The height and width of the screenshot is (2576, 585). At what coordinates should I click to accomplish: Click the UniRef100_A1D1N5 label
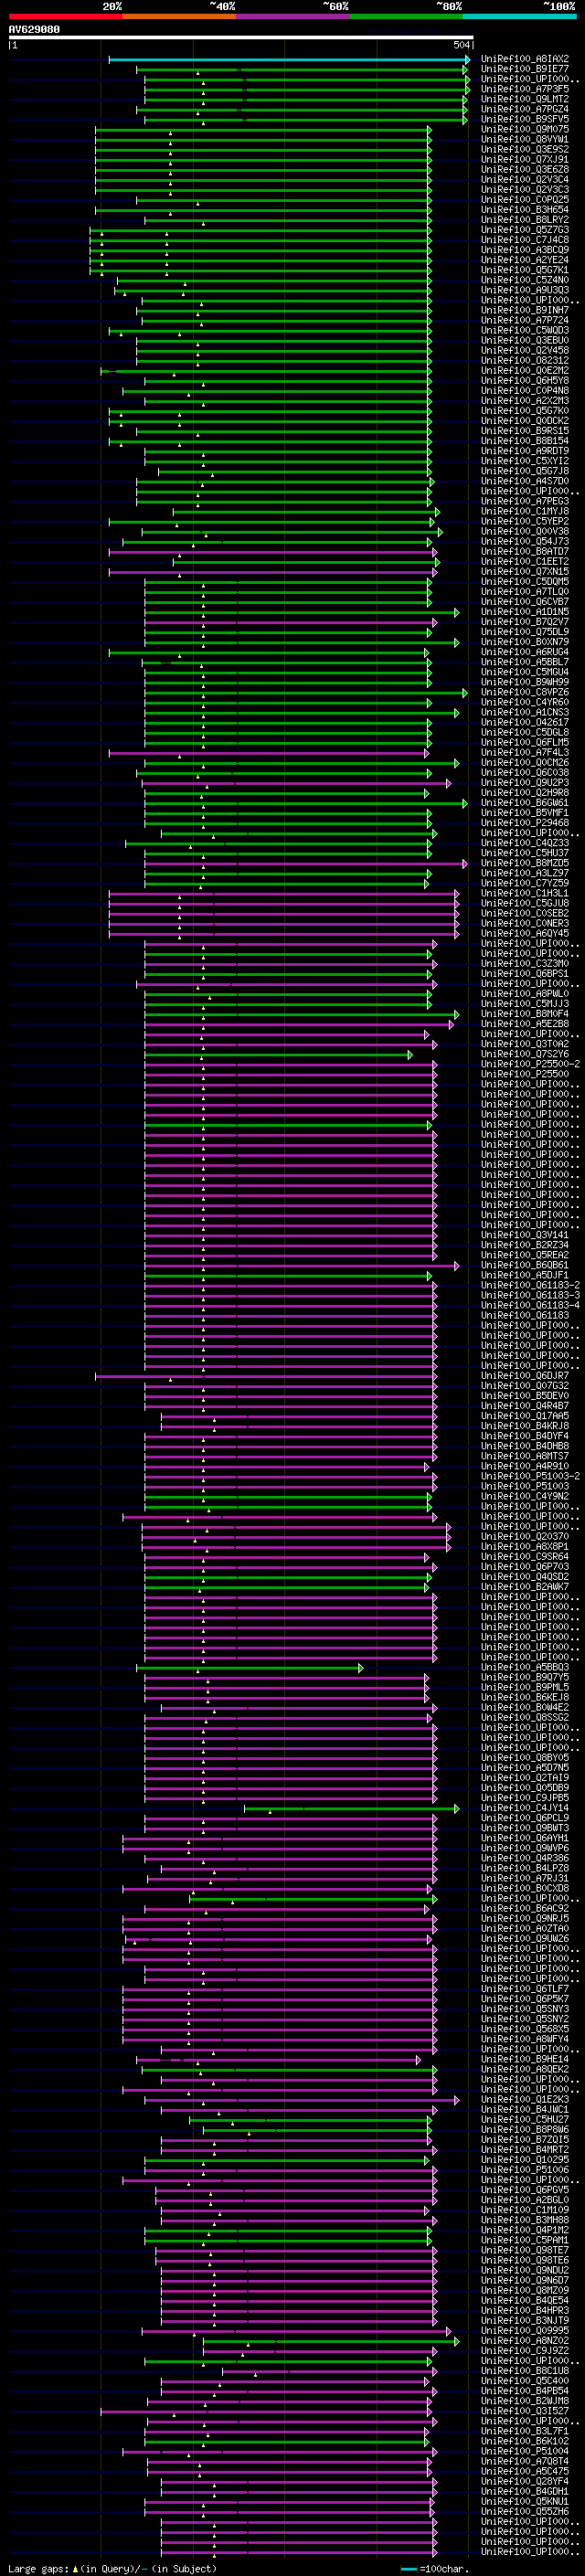click(x=524, y=612)
